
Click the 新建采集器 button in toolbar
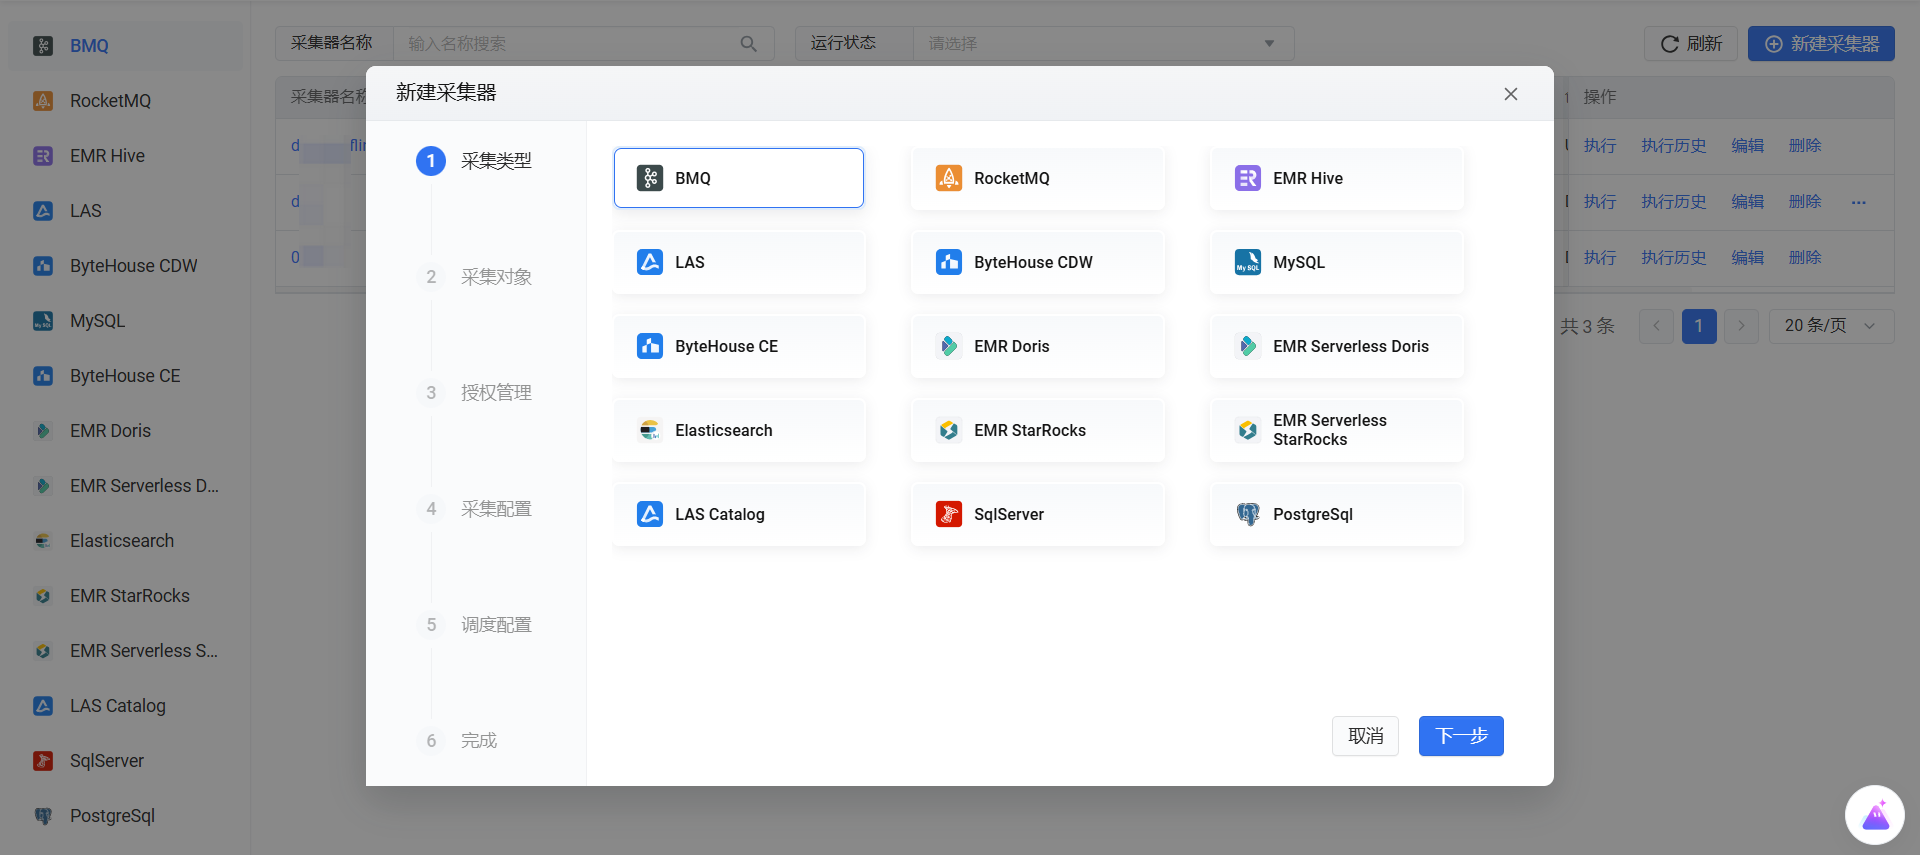tap(1821, 44)
